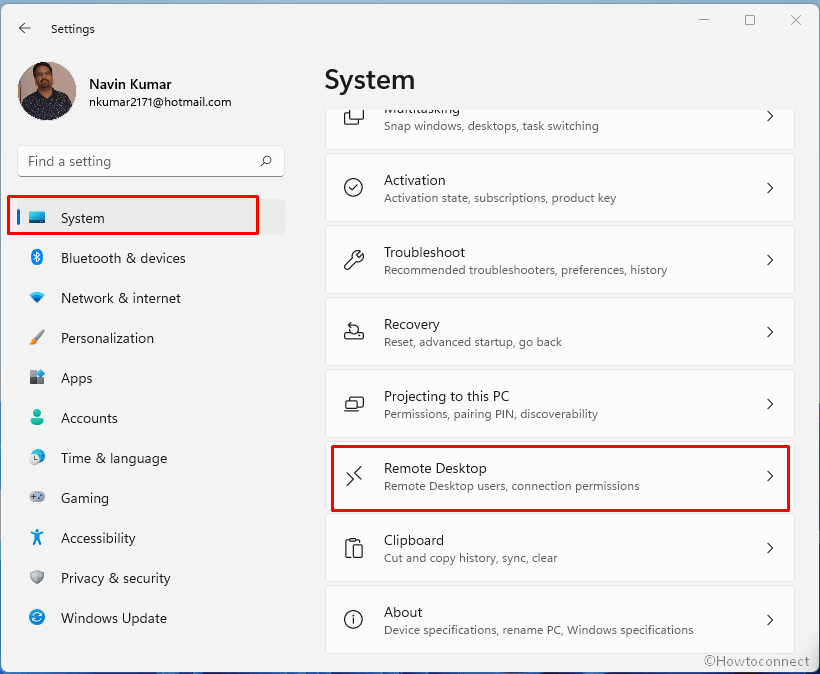820x674 pixels.
Task: Click 'Snap windows, desktops, task switching' text
Action: pos(491,126)
